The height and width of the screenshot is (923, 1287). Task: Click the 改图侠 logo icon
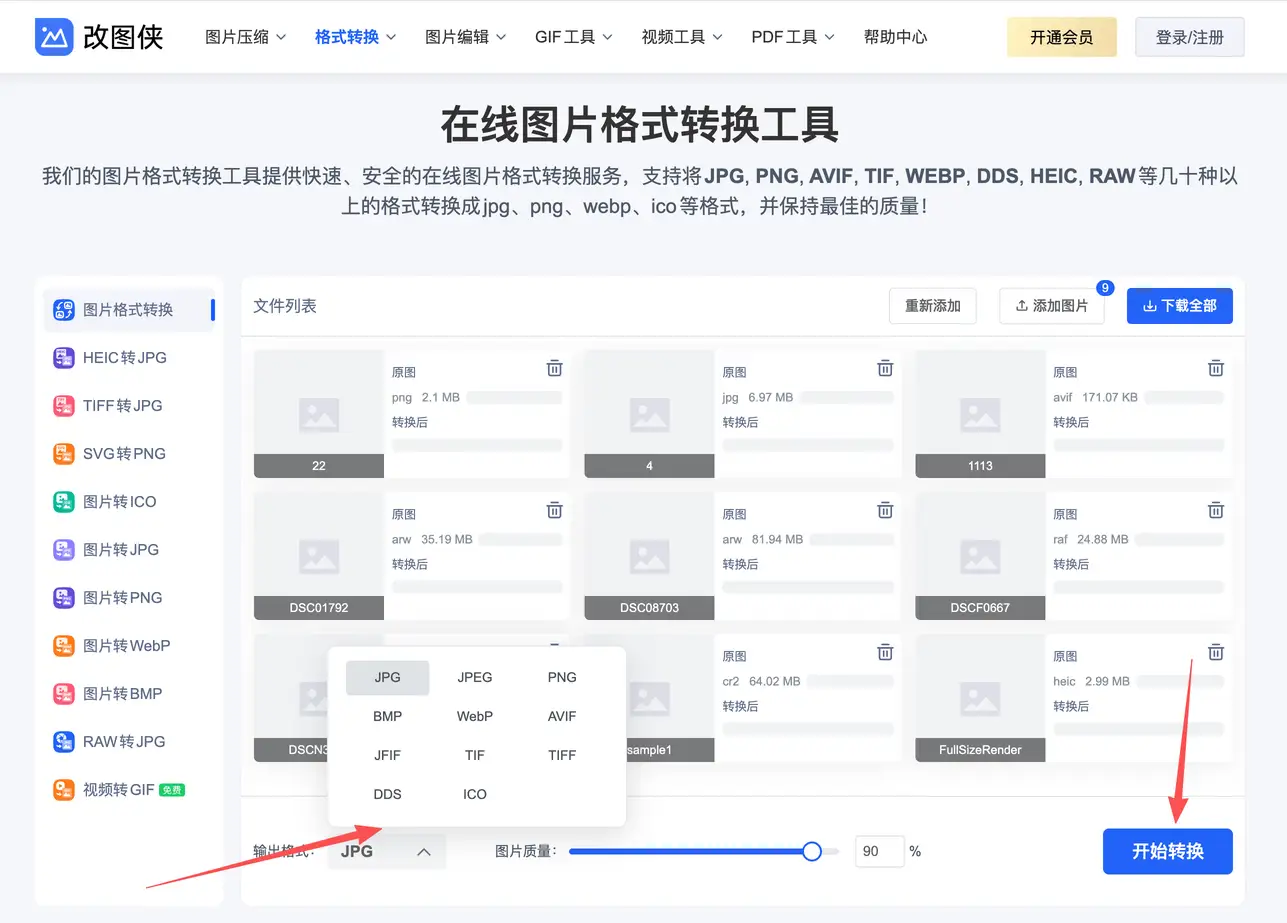pyautogui.click(x=53, y=36)
